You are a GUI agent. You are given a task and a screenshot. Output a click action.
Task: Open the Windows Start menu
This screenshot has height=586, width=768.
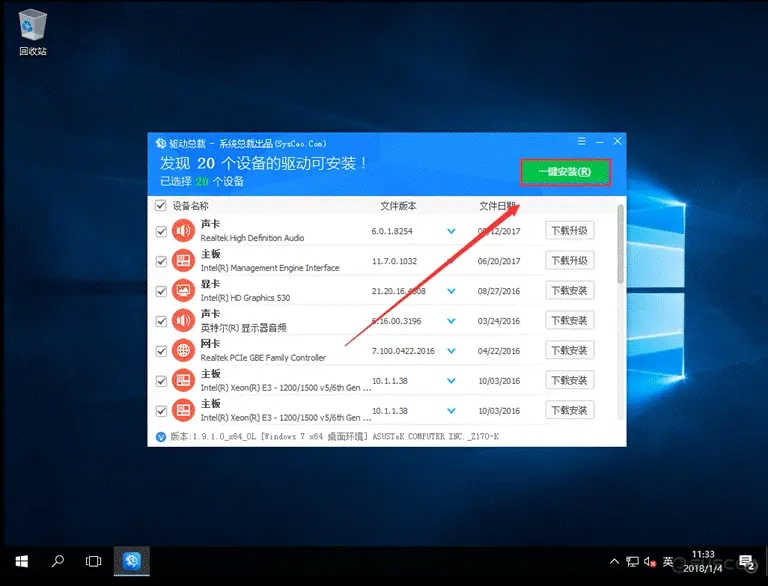pyautogui.click(x=20, y=561)
